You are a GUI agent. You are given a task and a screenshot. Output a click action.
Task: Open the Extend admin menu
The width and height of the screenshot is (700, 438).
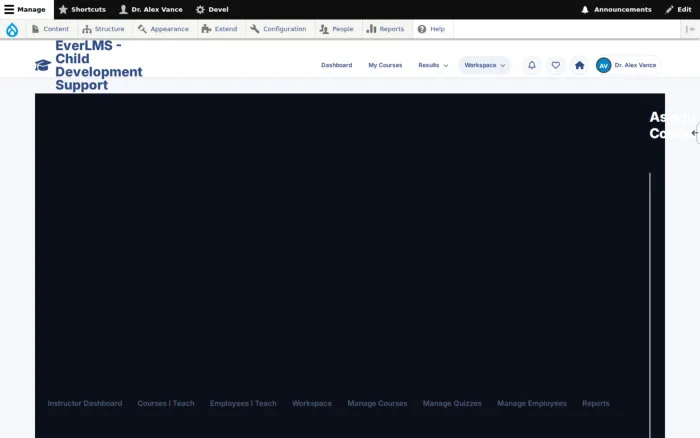(x=219, y=29)
